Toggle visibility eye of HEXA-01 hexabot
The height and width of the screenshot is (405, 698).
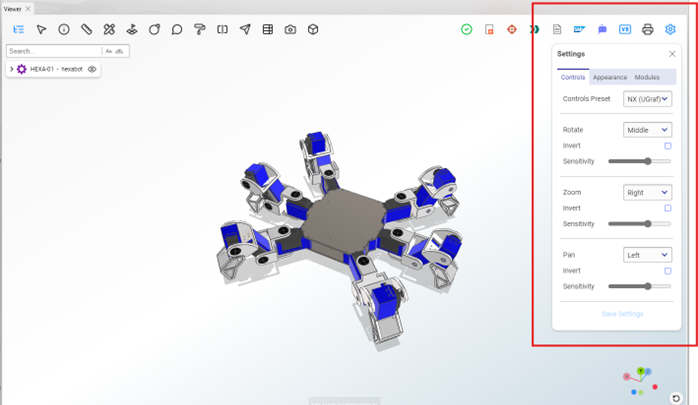click(x=92, y=69)
